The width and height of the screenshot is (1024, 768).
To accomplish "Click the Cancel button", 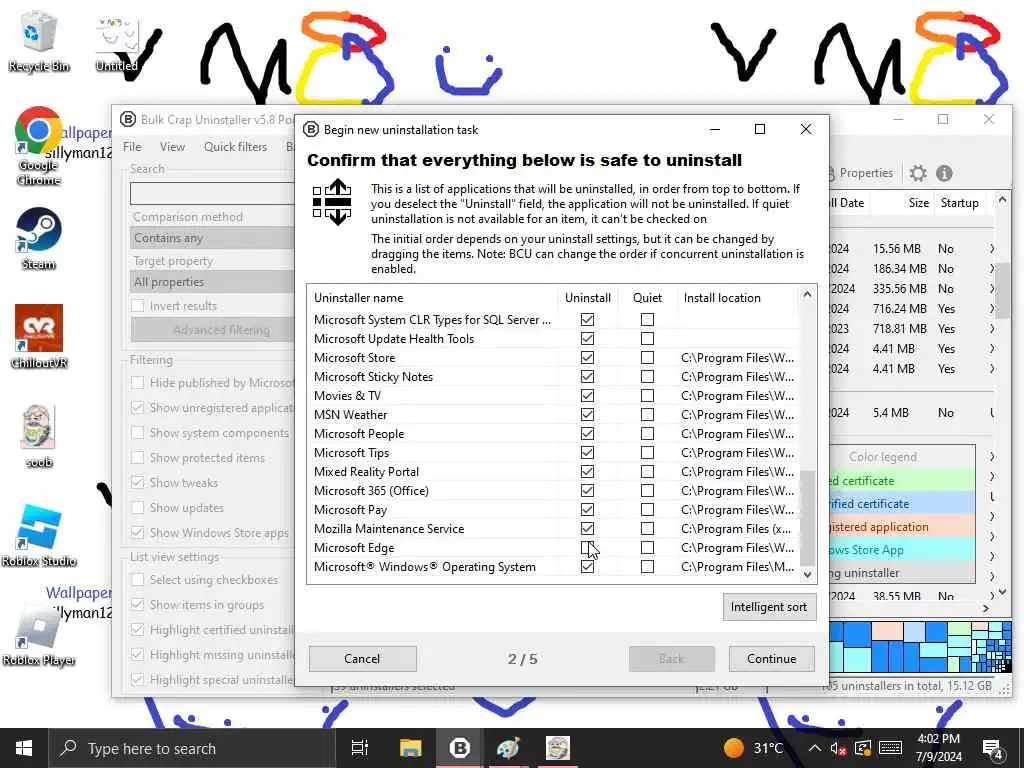I will [x=362, y=658].
